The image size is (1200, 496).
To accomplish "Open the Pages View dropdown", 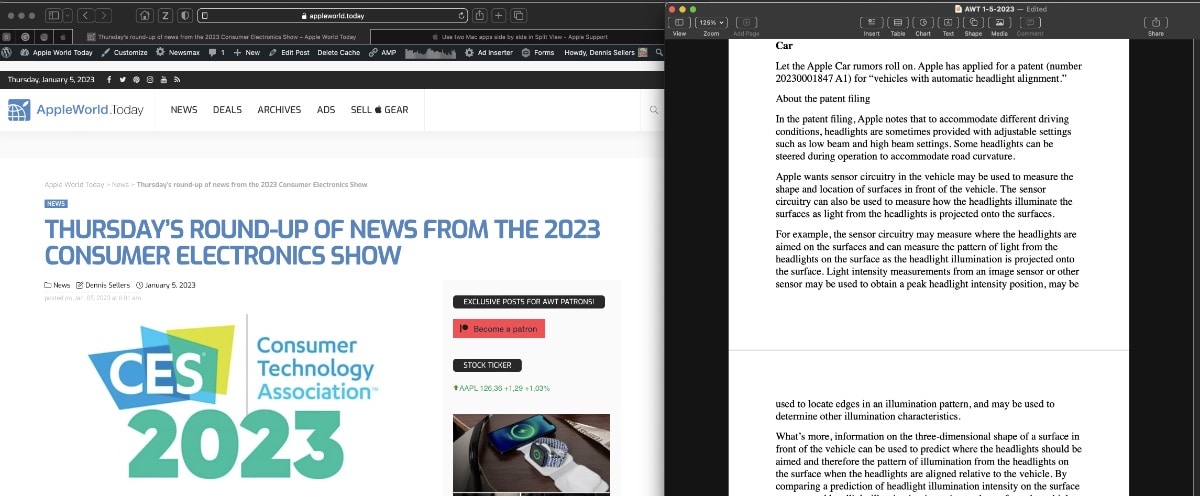I will [679, 22].
